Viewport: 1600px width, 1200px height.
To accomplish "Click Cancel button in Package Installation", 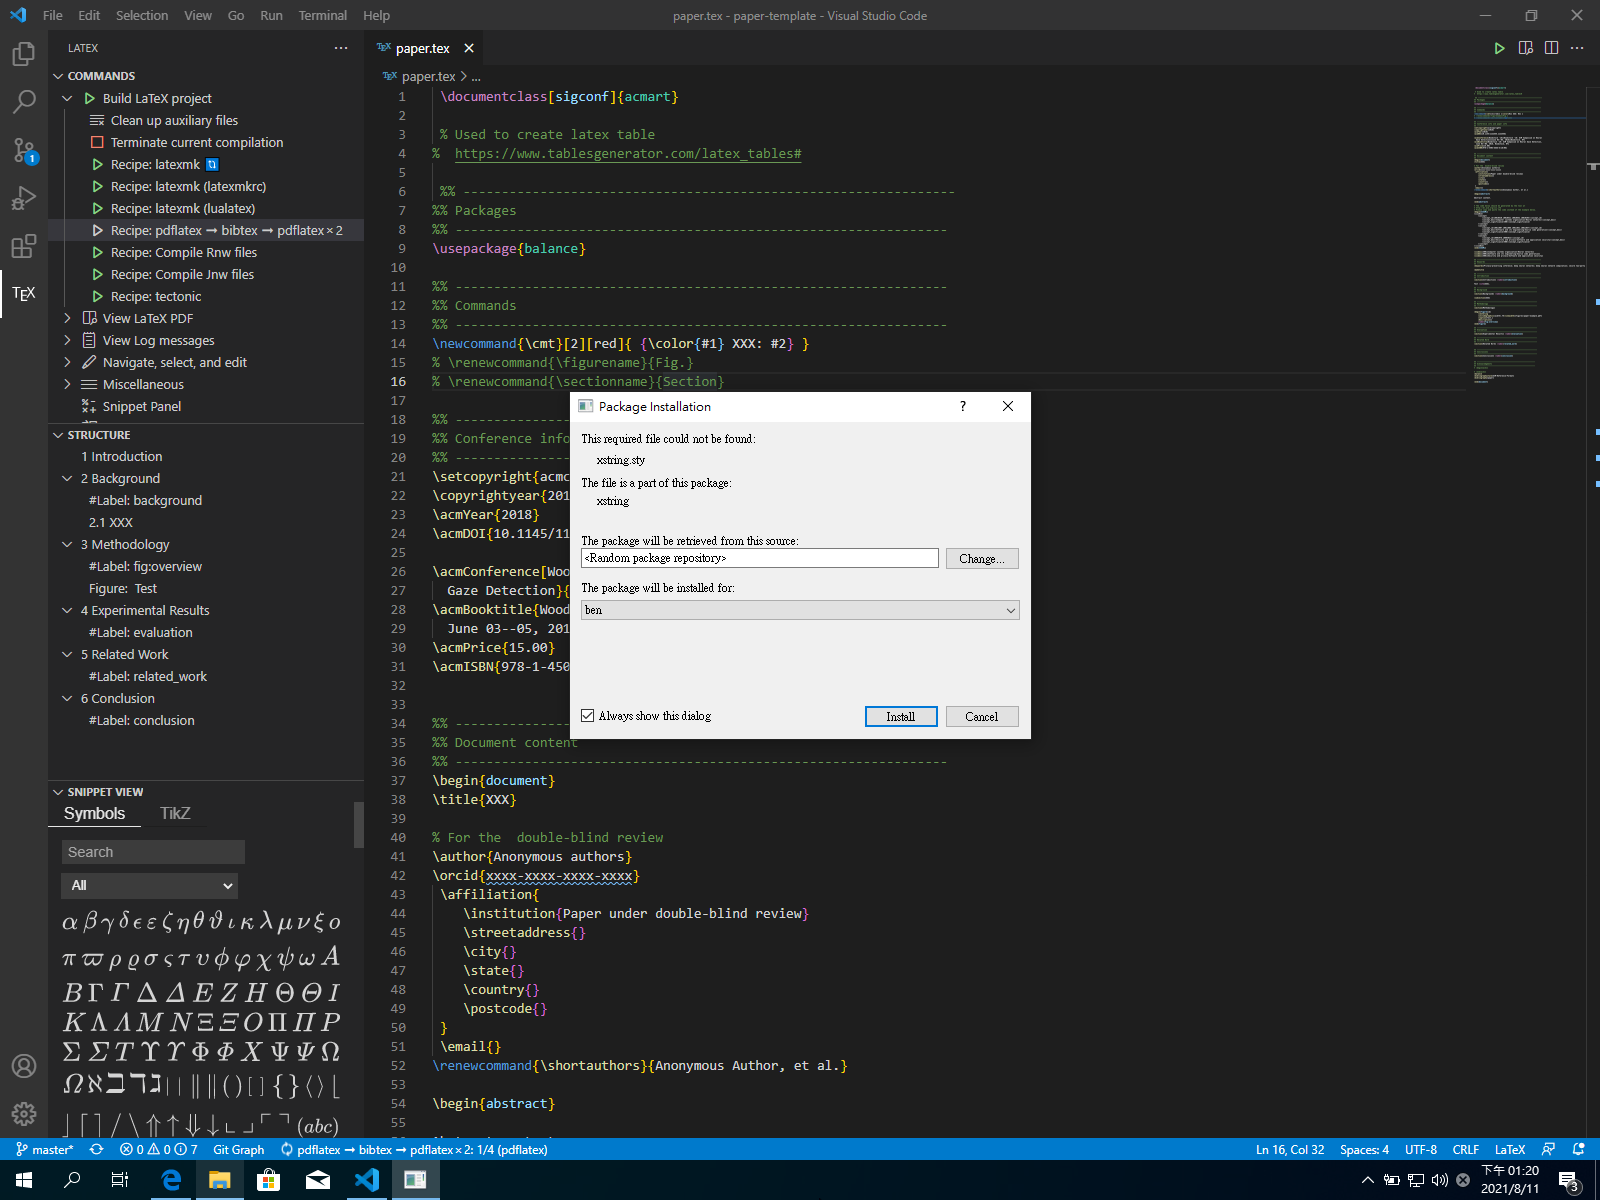I will pos(982,716).
